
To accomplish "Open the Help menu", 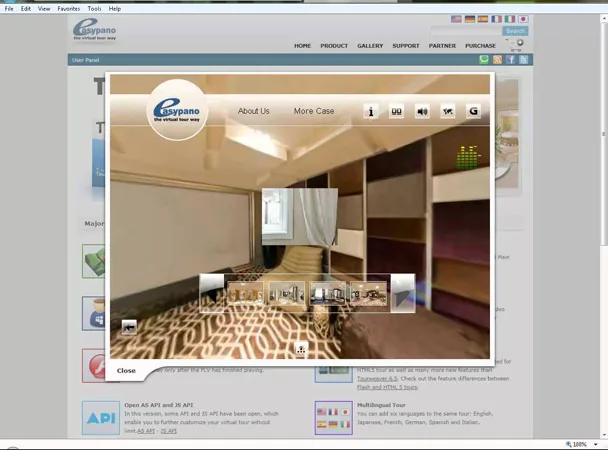I will (x=115, y=9).
